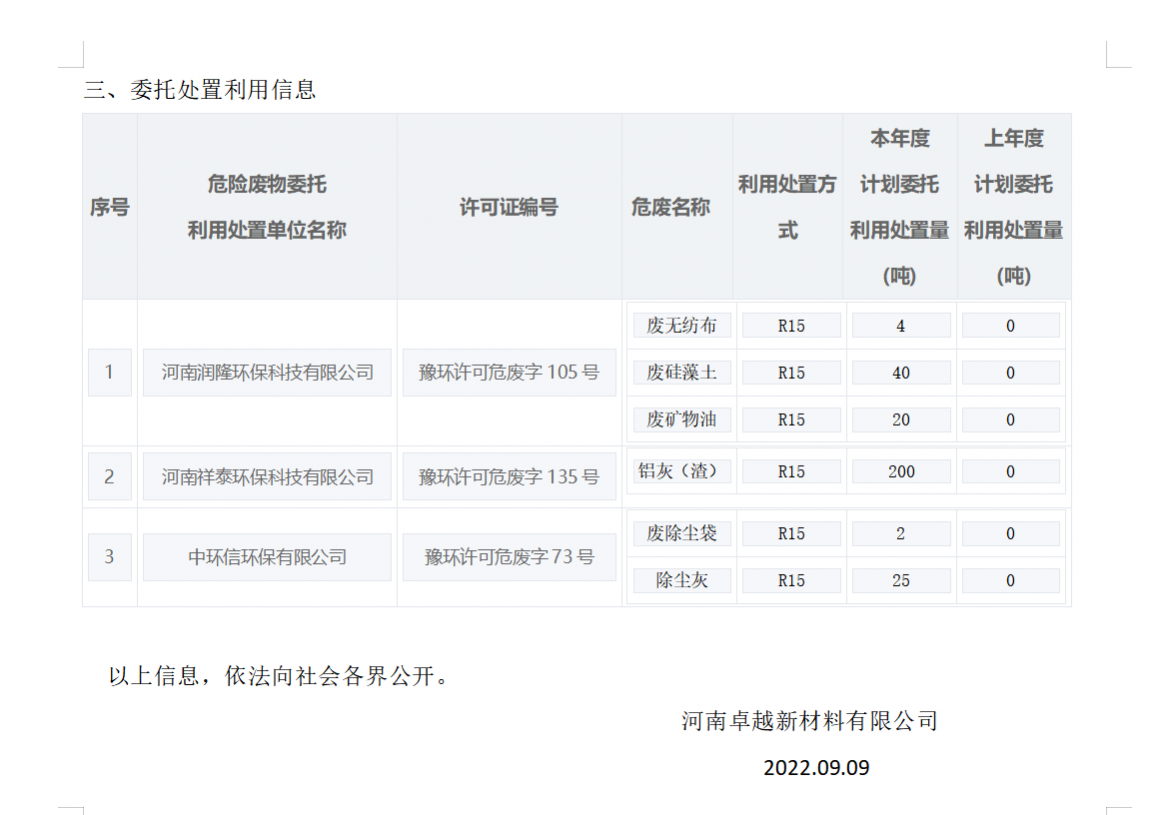Click the sentence "以上信息，依法向社会各界公开。"

click(x=281, y=677)
